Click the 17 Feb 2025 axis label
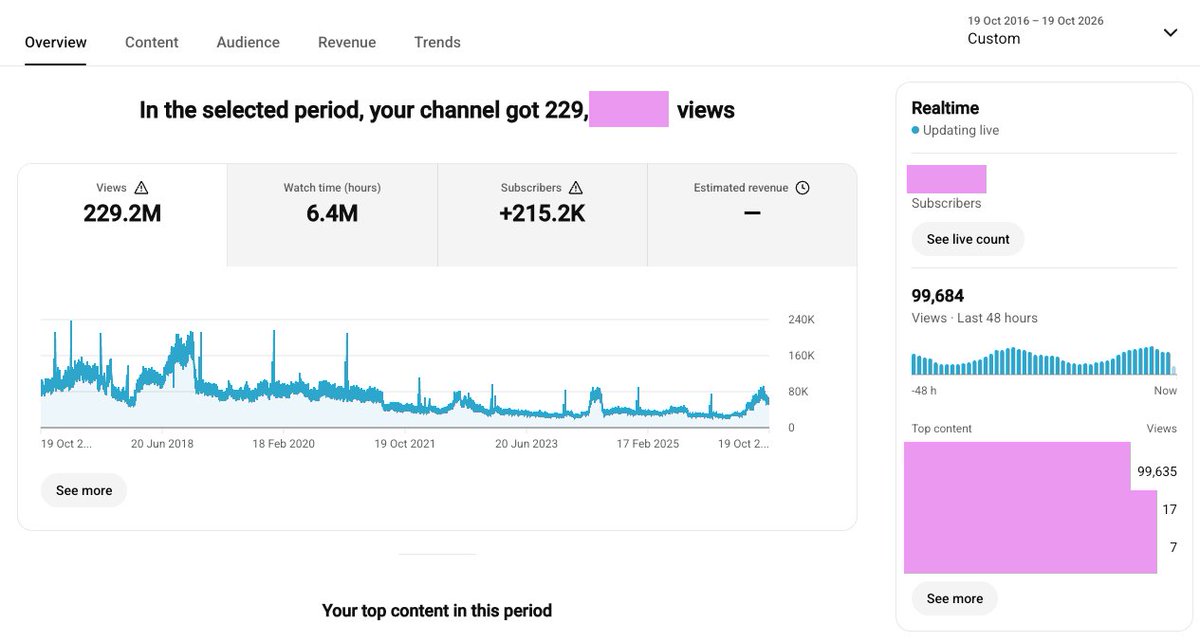The image size is (1200, 642). pos(648,444)
